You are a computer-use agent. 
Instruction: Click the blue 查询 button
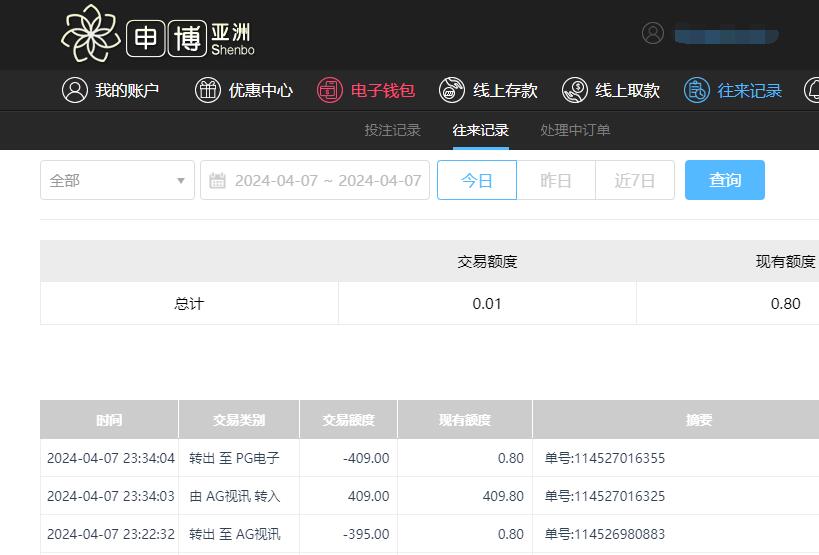[725, 180]
